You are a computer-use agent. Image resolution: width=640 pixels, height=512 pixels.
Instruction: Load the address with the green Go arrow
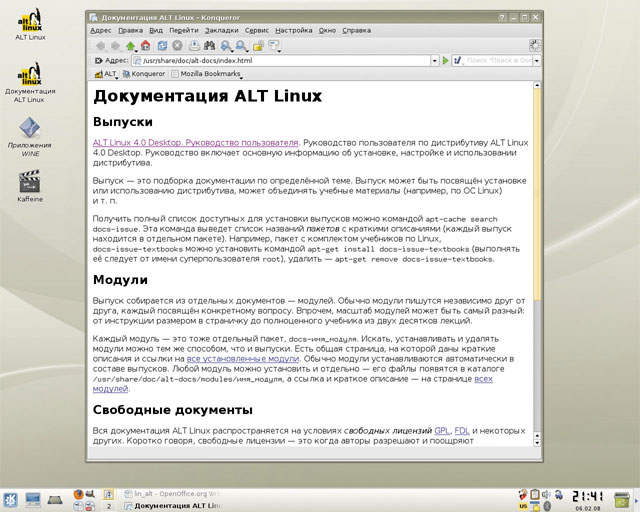(445, 61)
